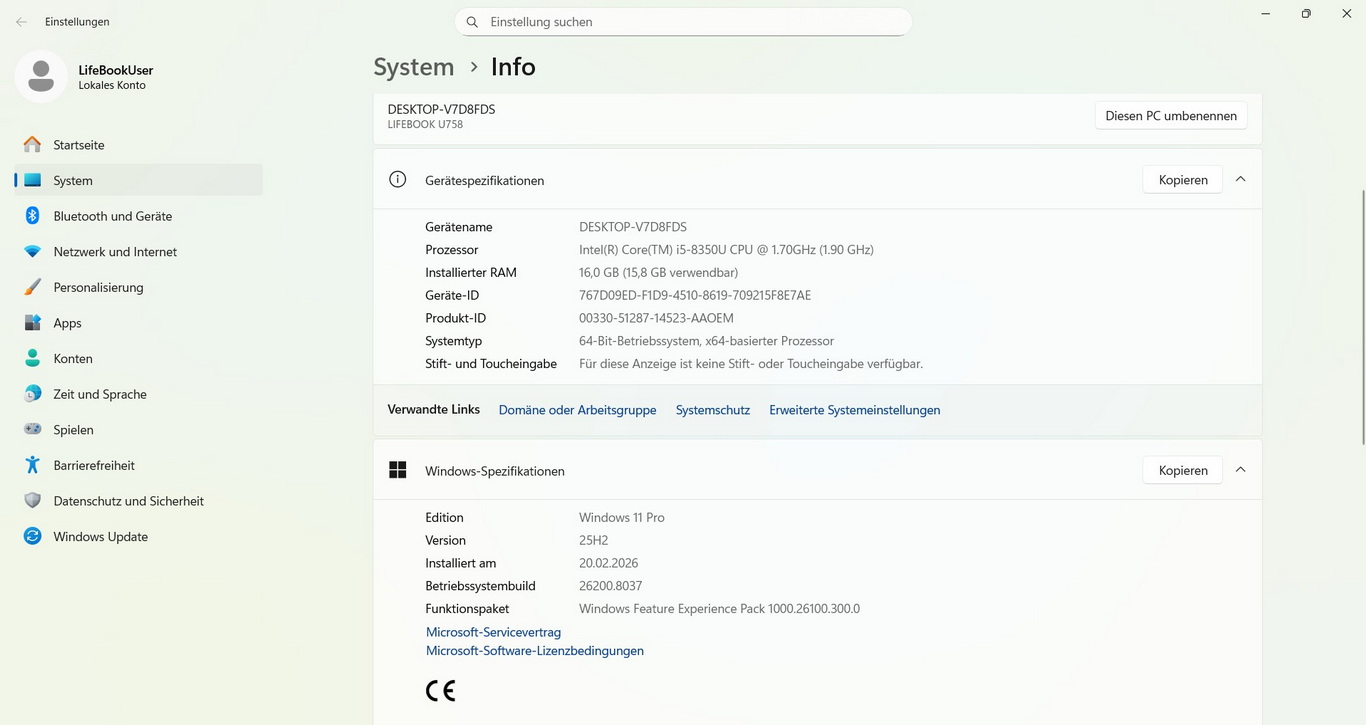This screenshot has width=1366, height=725.
Task: Open the Systemschutz link
Action: 712,410
